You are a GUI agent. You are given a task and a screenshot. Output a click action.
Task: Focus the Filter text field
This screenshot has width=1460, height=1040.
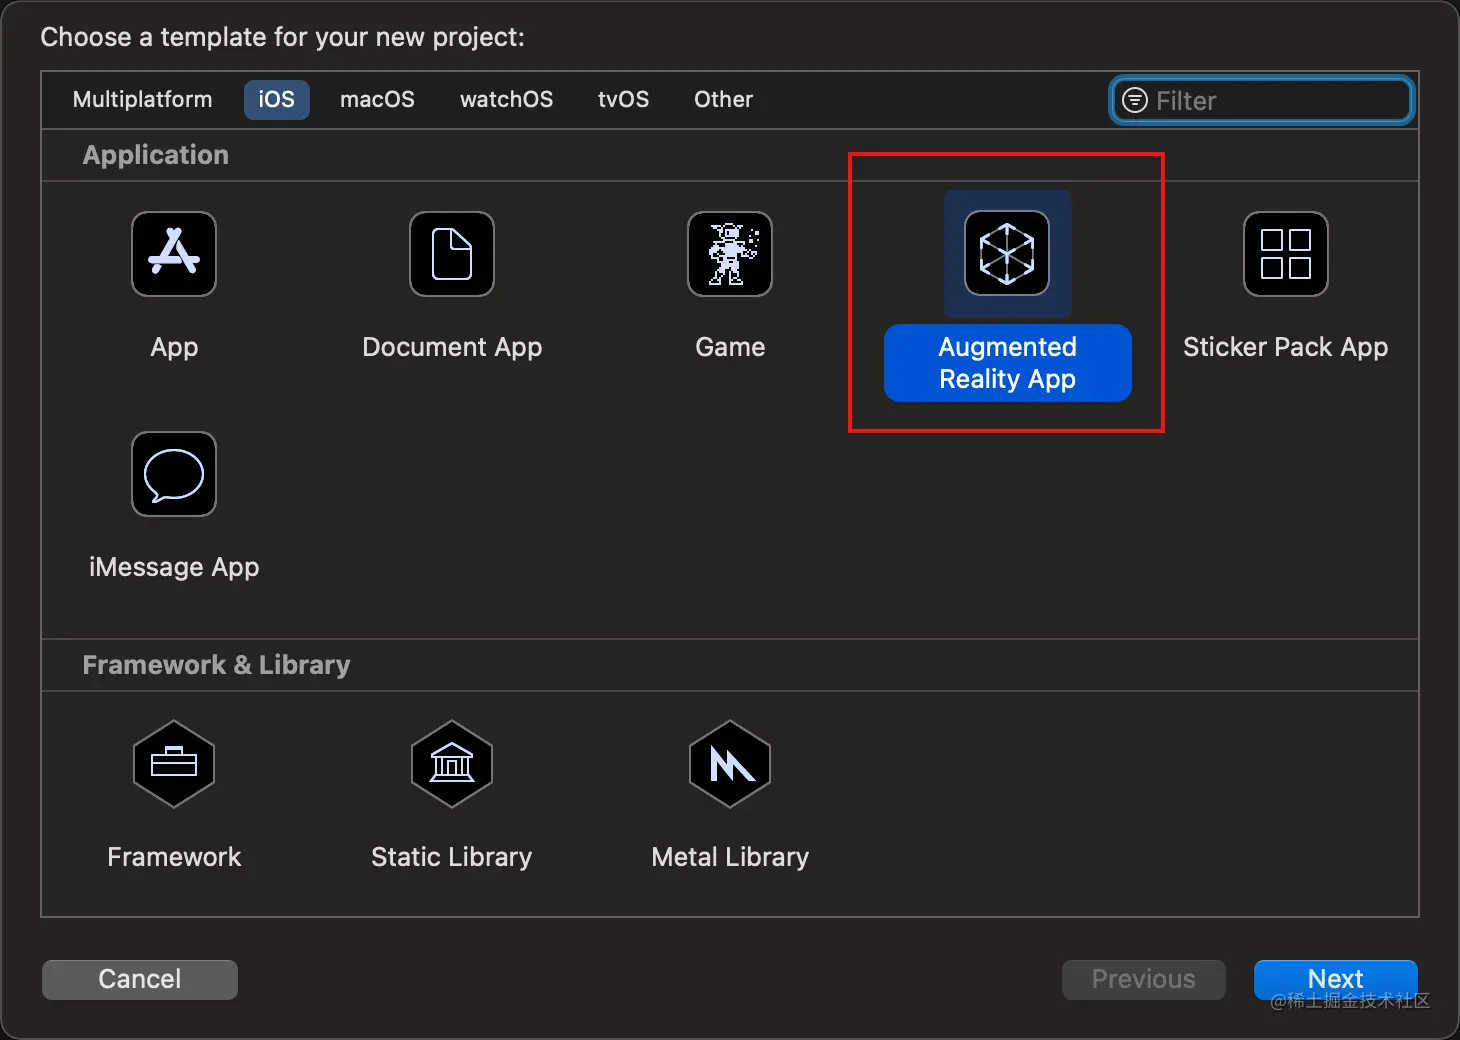click(x=1262, y=100)
